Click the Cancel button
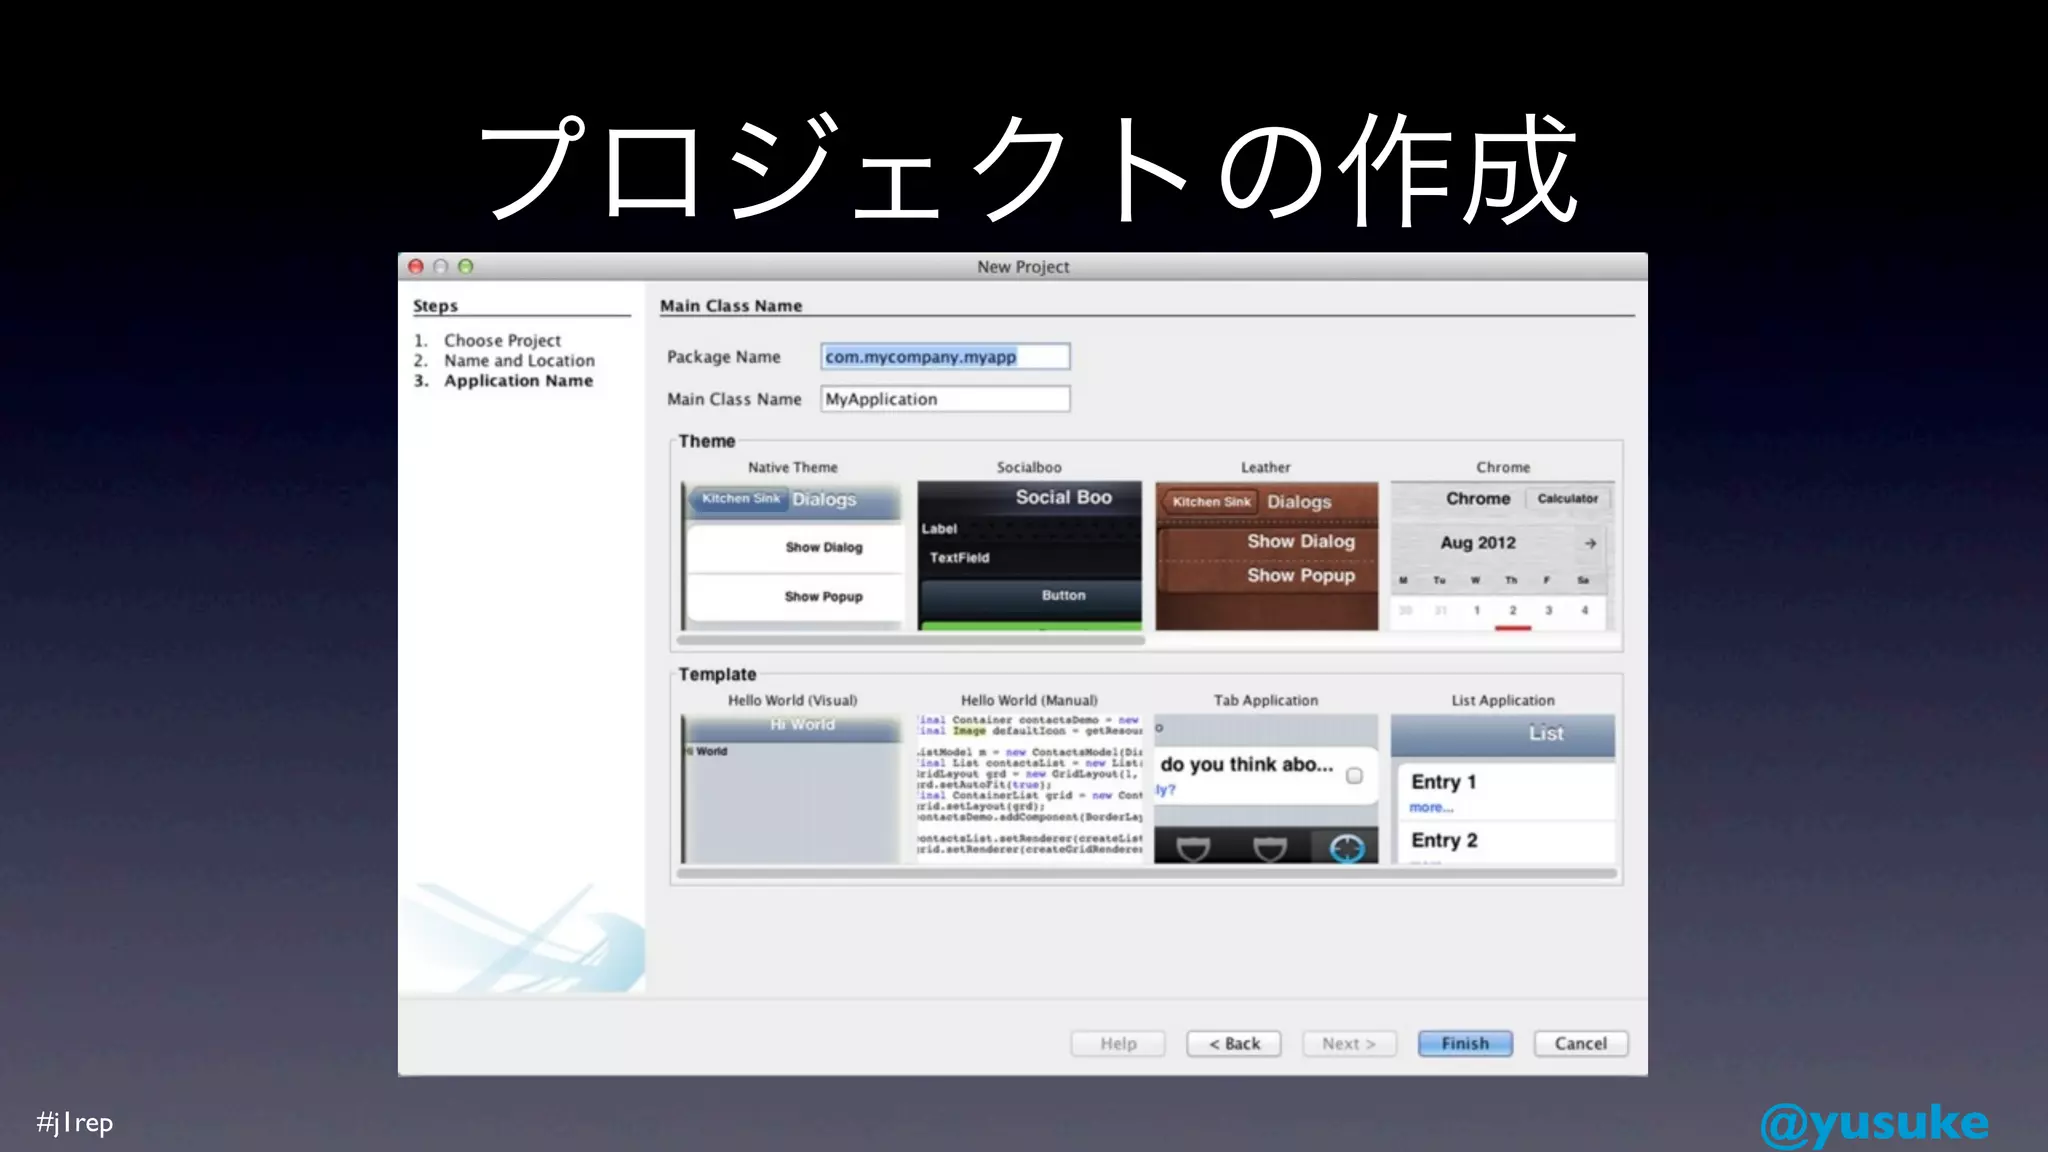Viewport: 2048px width, 1152px height. pyautogui.click(x=1580, y=1043)
